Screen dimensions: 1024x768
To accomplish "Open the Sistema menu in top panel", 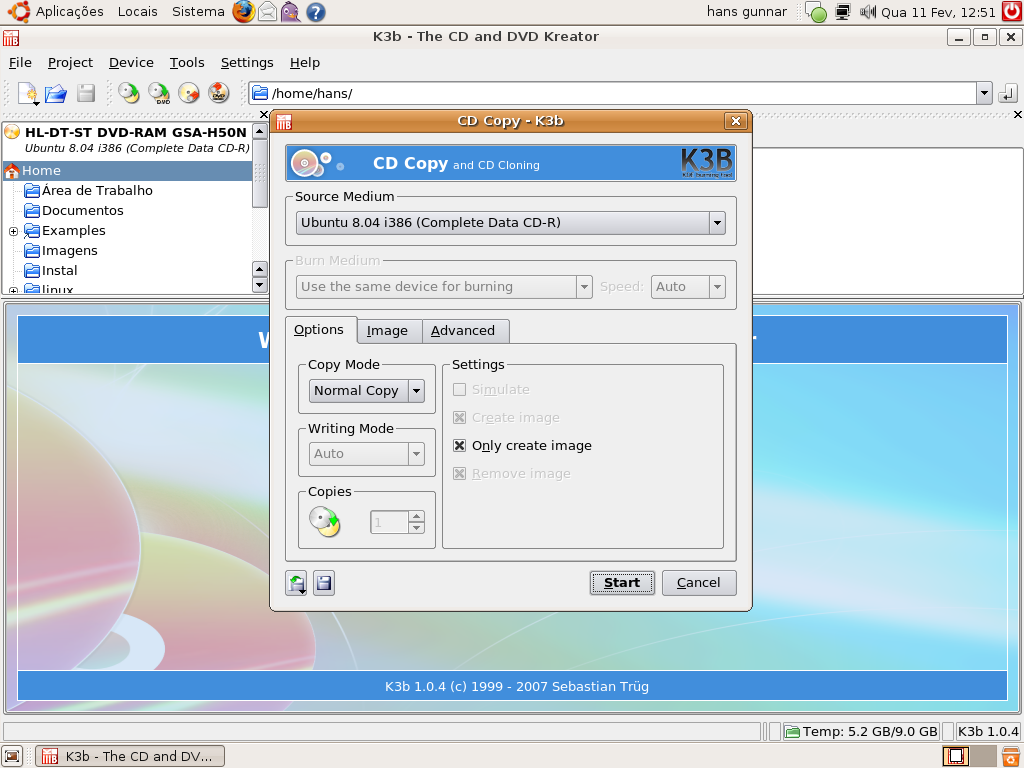I will coord(199,12).
